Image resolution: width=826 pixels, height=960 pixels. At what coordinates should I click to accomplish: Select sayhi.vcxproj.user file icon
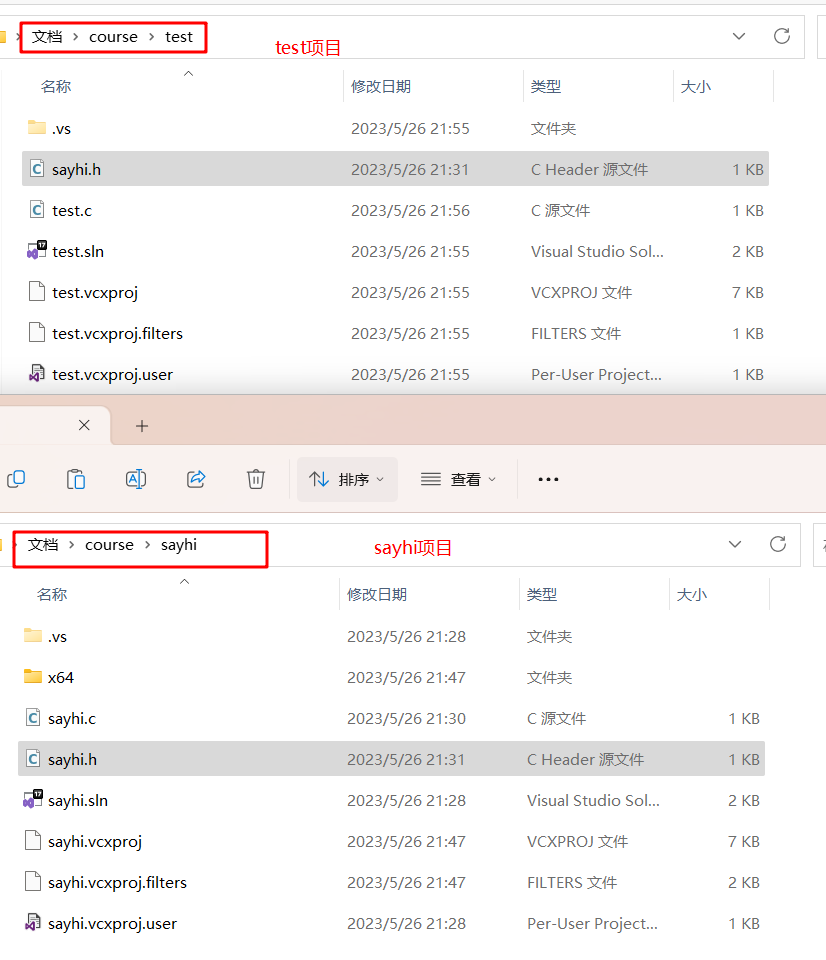[33, 922]
